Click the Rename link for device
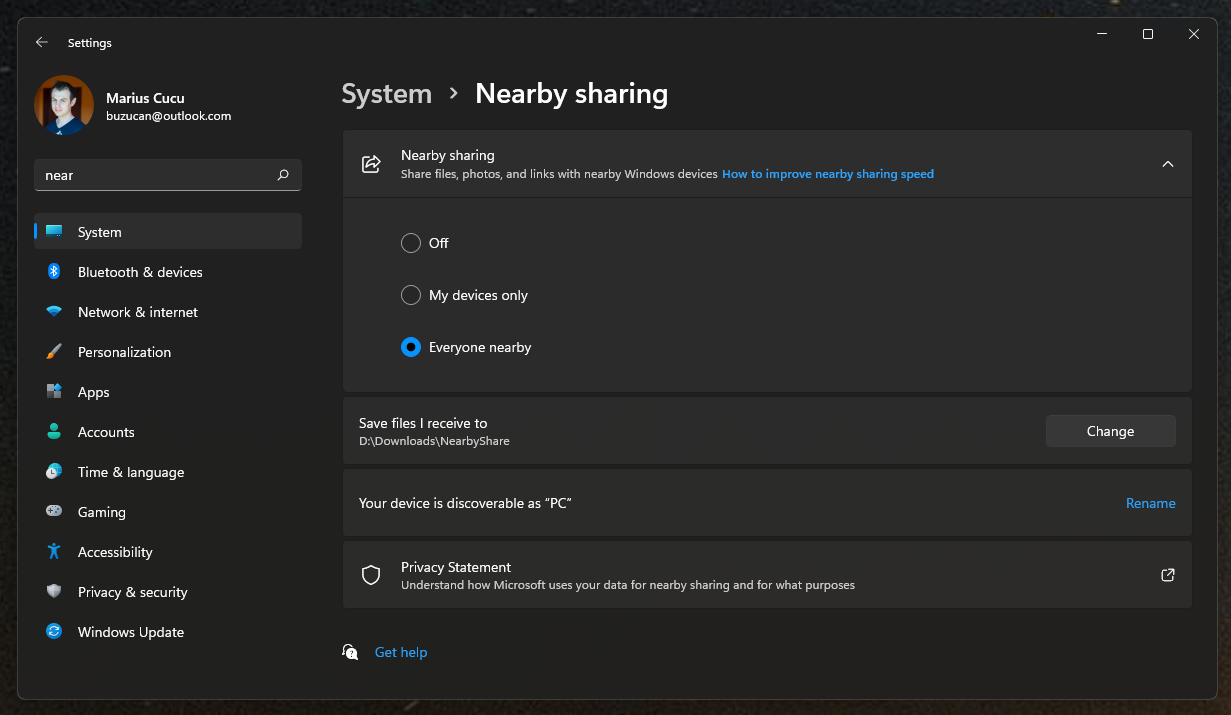This screenshot has width=1231, height=715. [x=1150, y=503]
